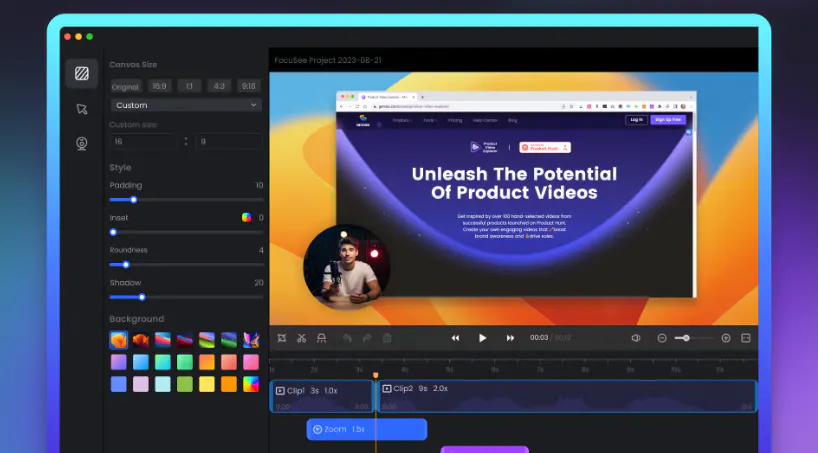
Task: Choose the solid olive green swatch
Action: tap(185, 384)
